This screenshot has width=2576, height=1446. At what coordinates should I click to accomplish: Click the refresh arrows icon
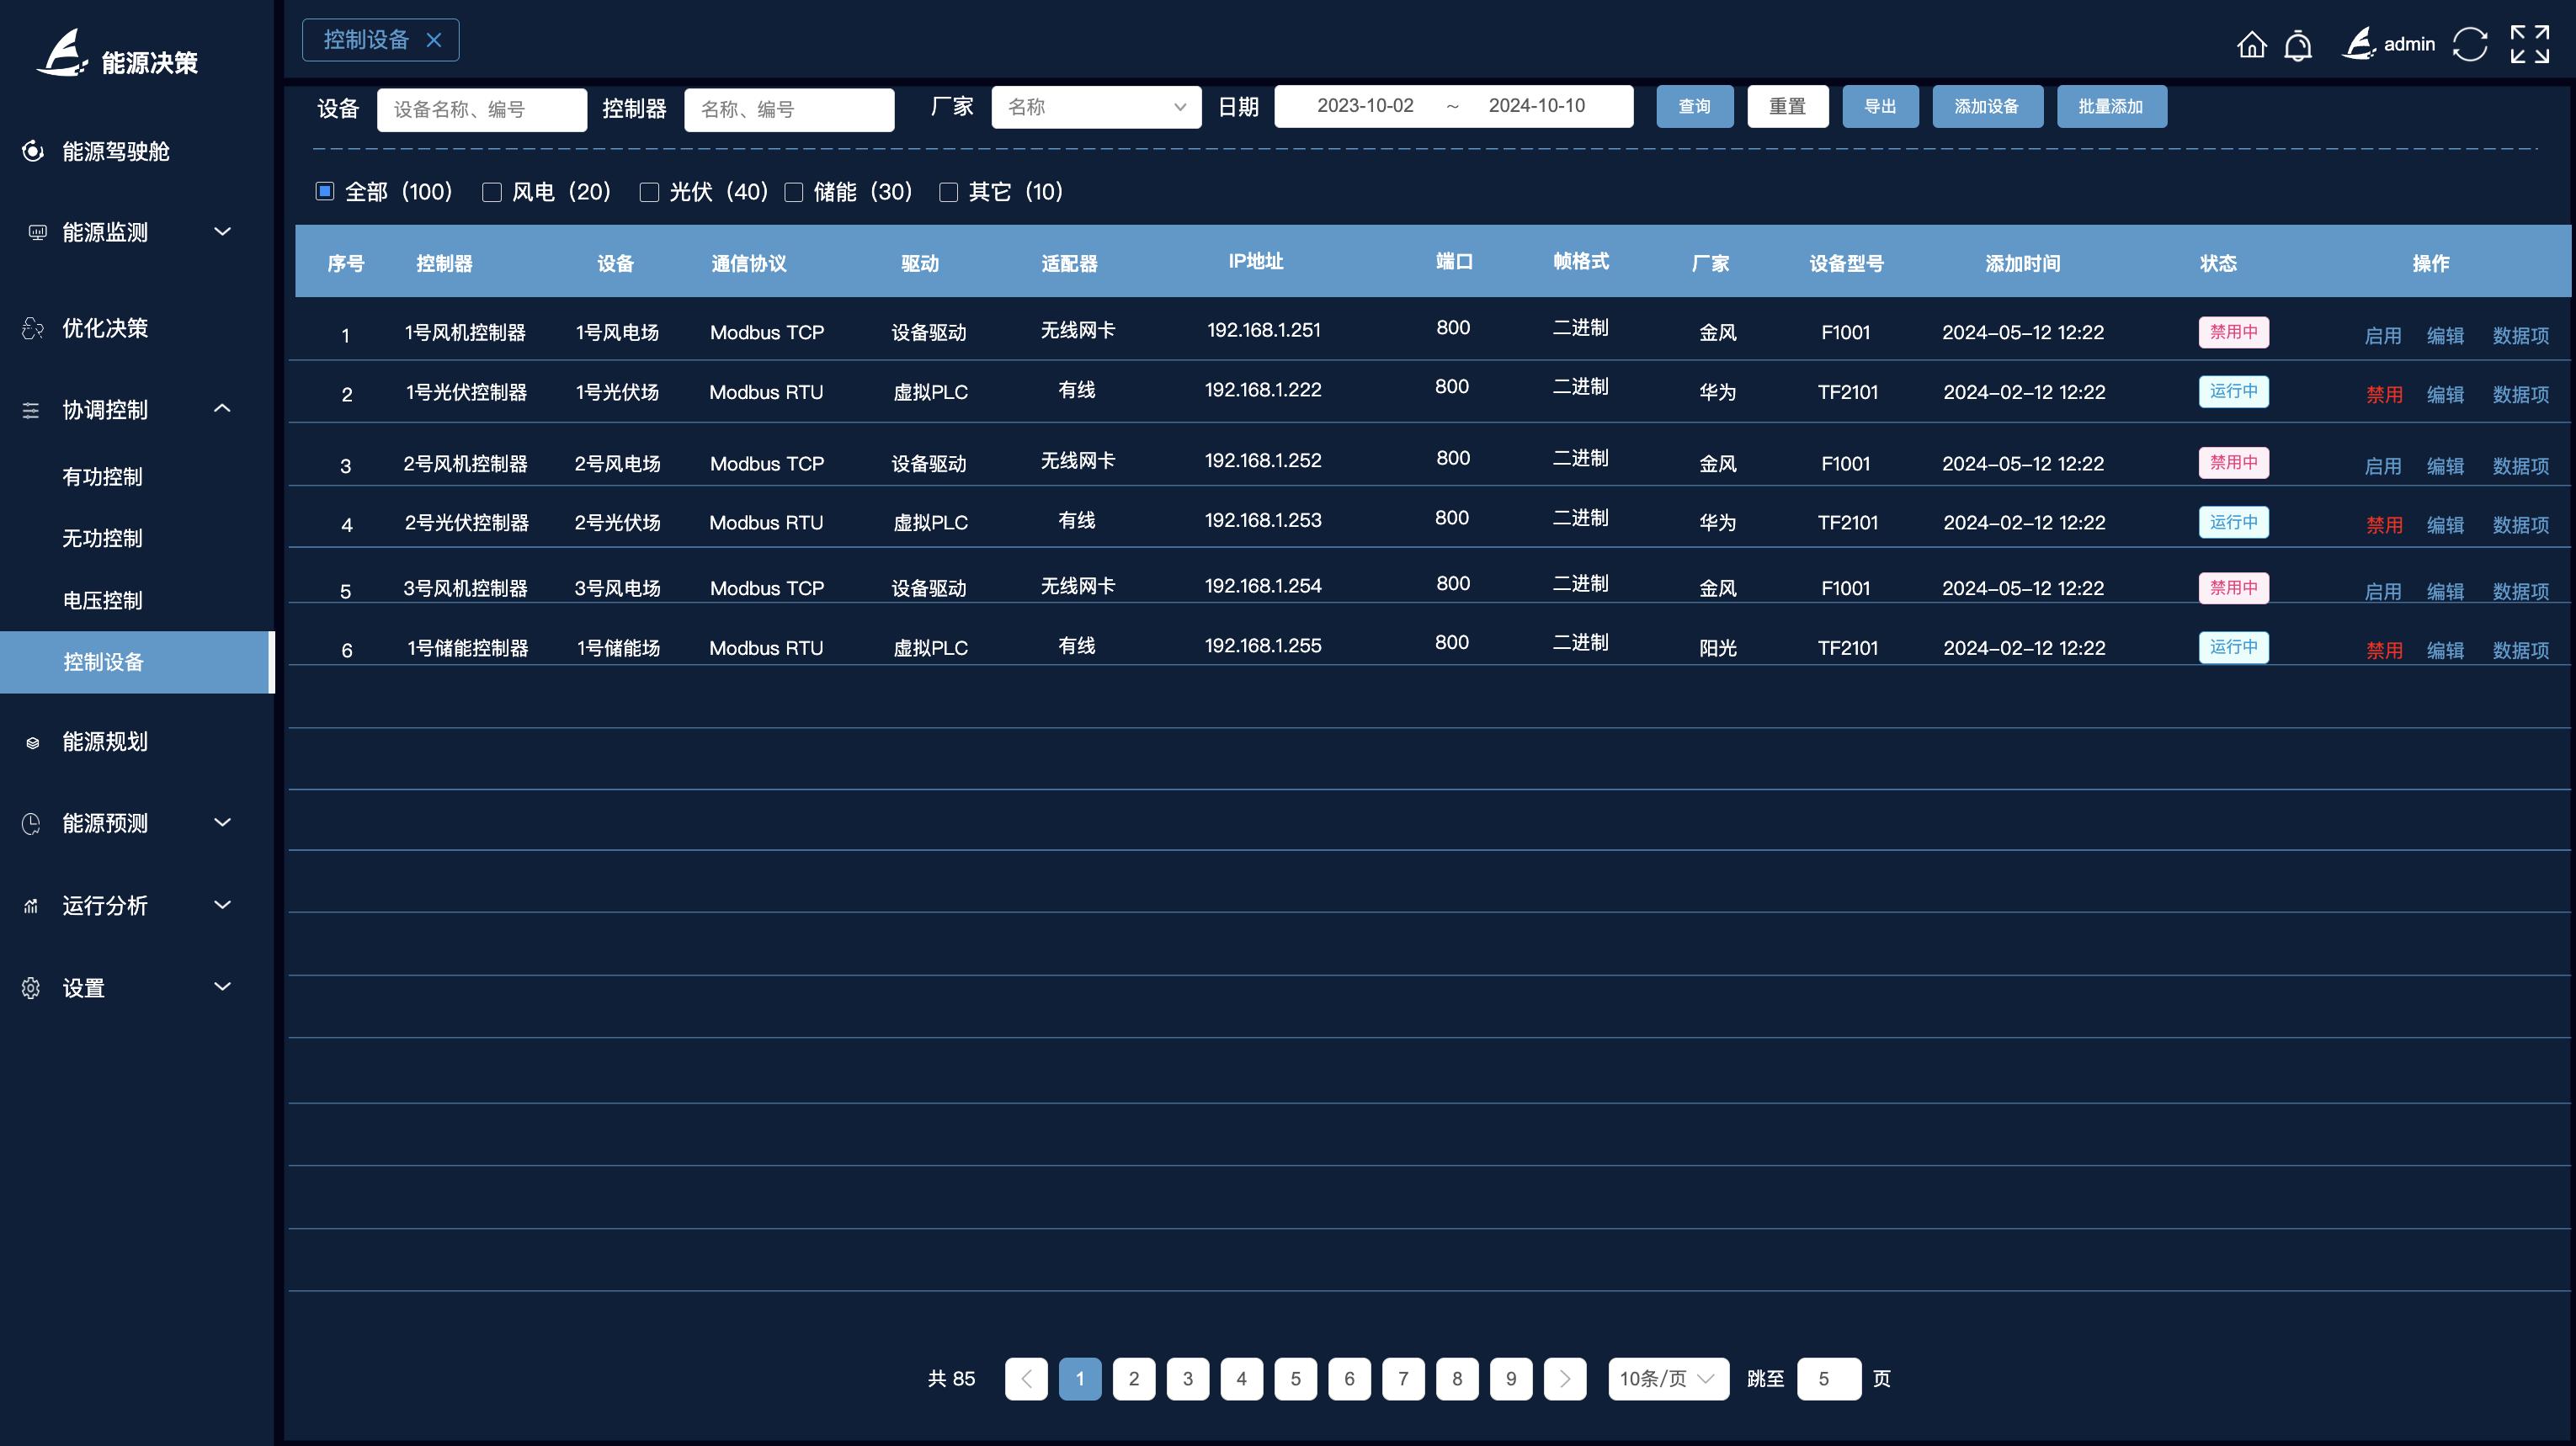(2470, 45)
